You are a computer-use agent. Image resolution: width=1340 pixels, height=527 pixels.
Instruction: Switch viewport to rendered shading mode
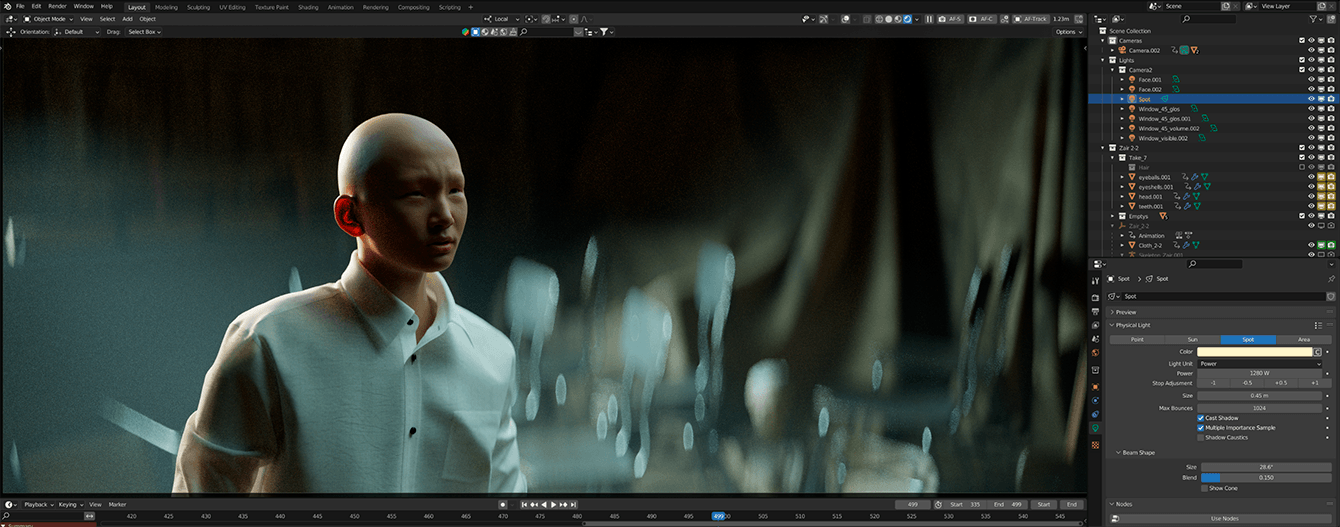coord(908,19)
